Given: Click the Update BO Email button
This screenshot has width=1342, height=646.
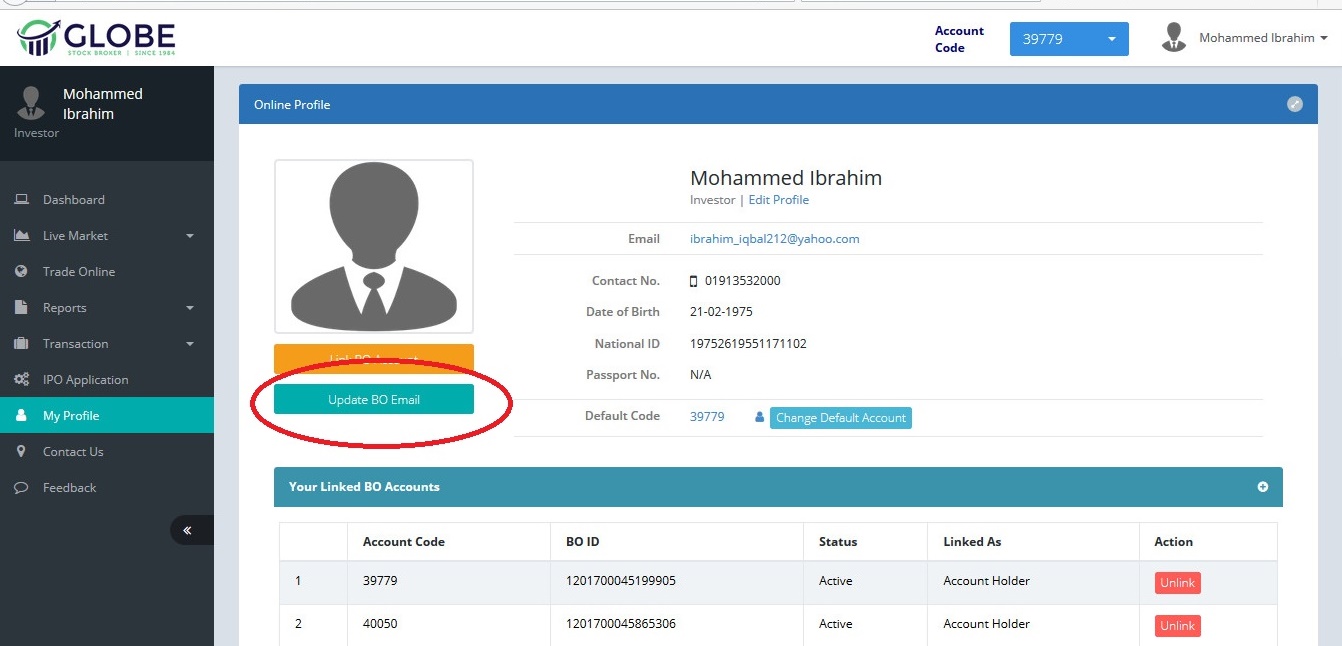Looking at the screenshot, I should (x=374, y=399).
